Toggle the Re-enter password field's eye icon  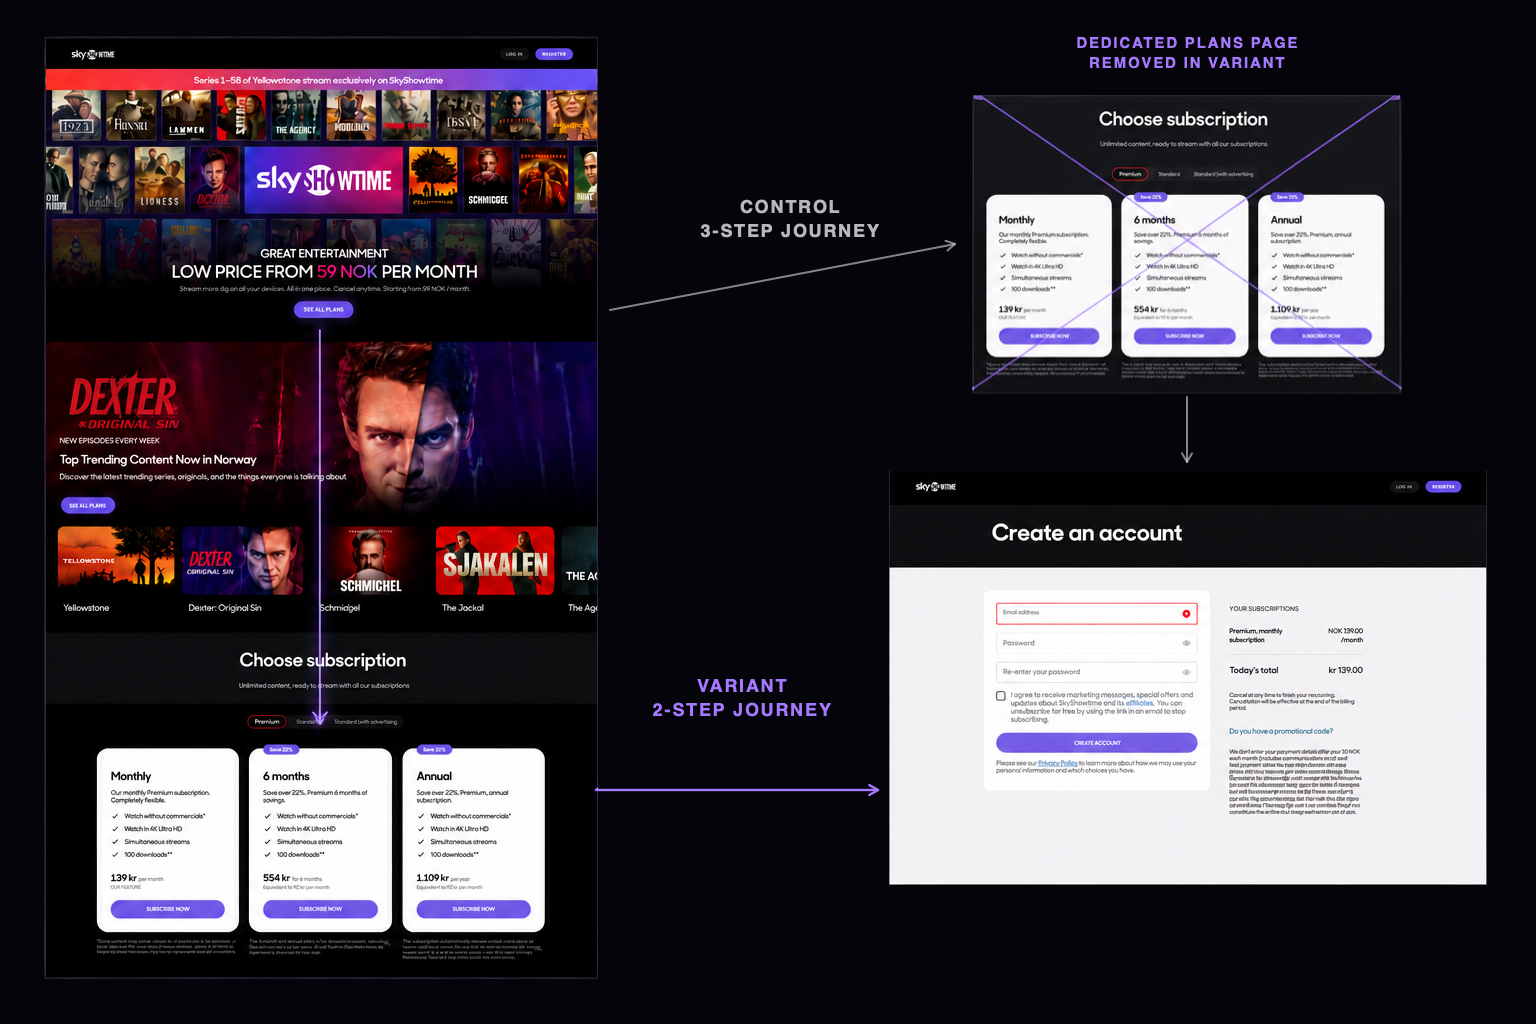[x=1186, y=672]
